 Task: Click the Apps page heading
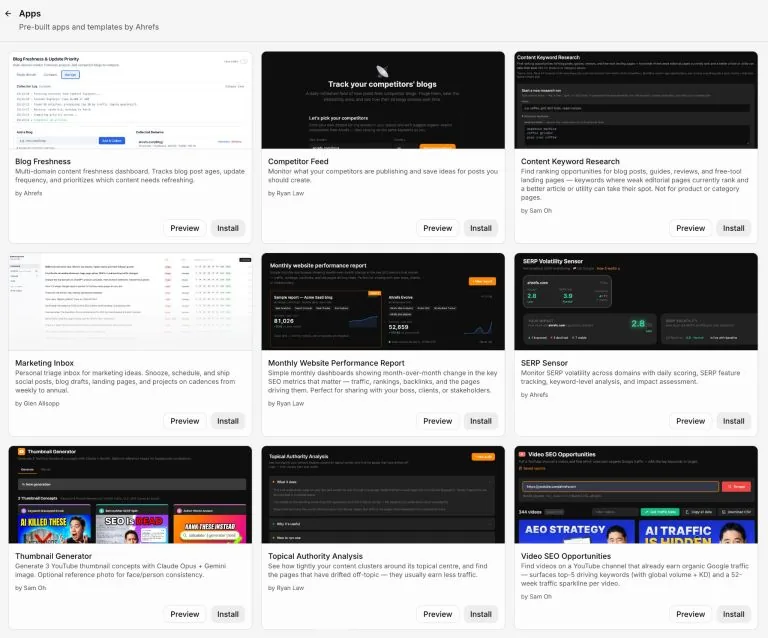[x=30, y=14]
